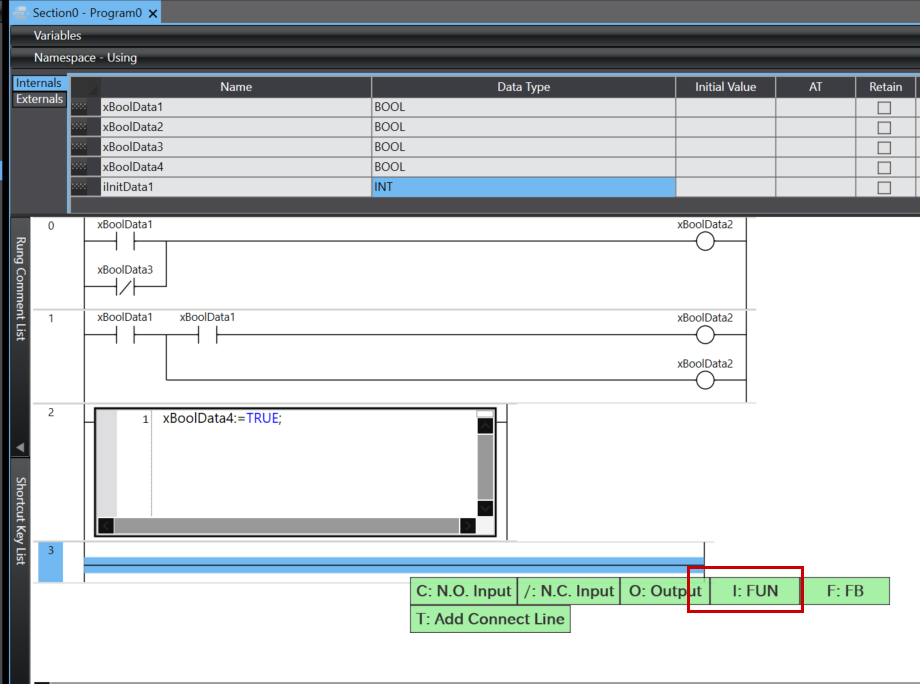Open the Shortcut Key List side tab

pyautogui.click(x=20, y=520)
